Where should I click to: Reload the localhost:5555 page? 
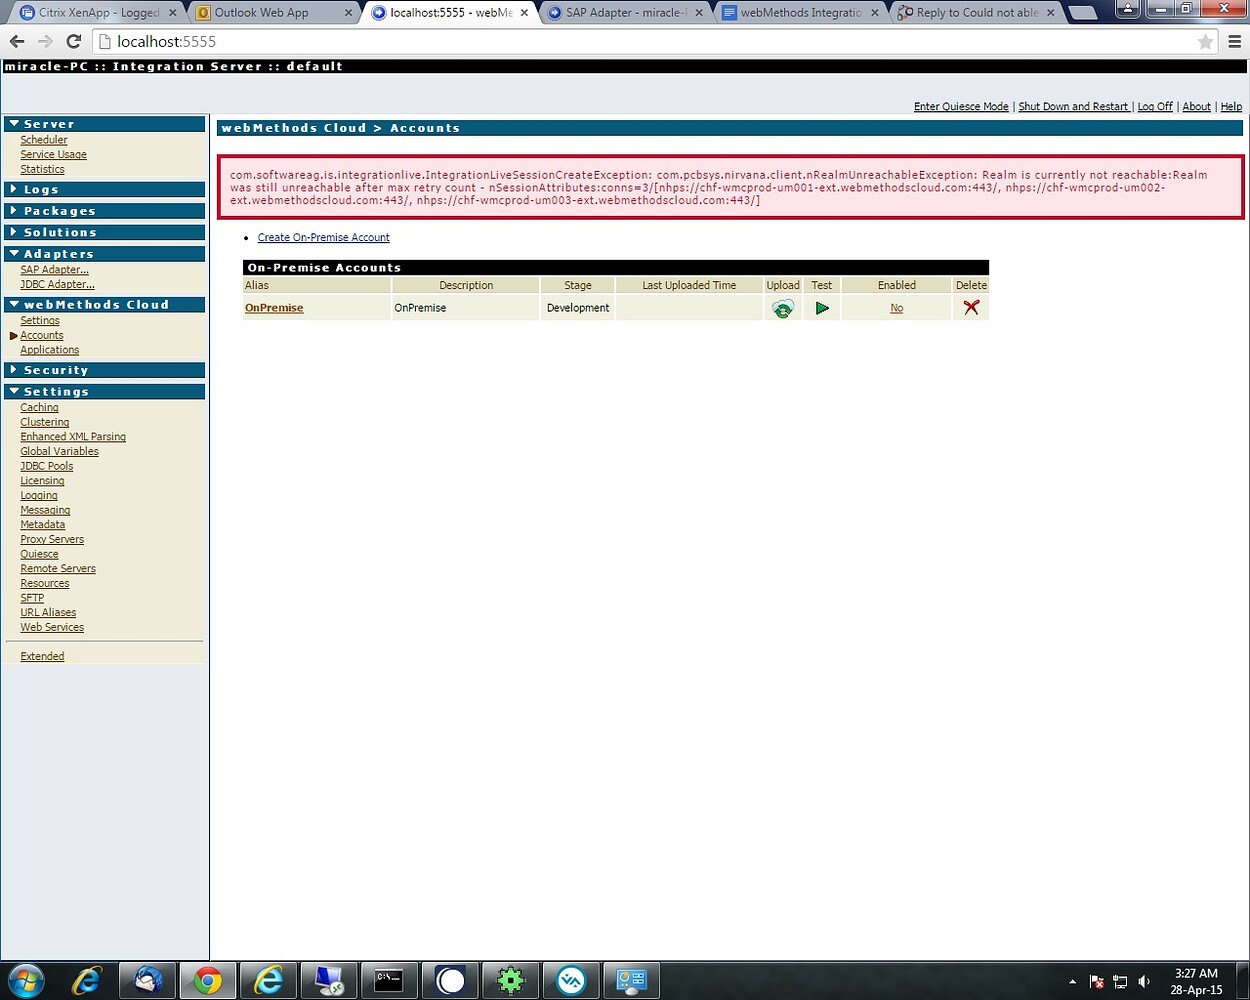click(x=73, y=42)
